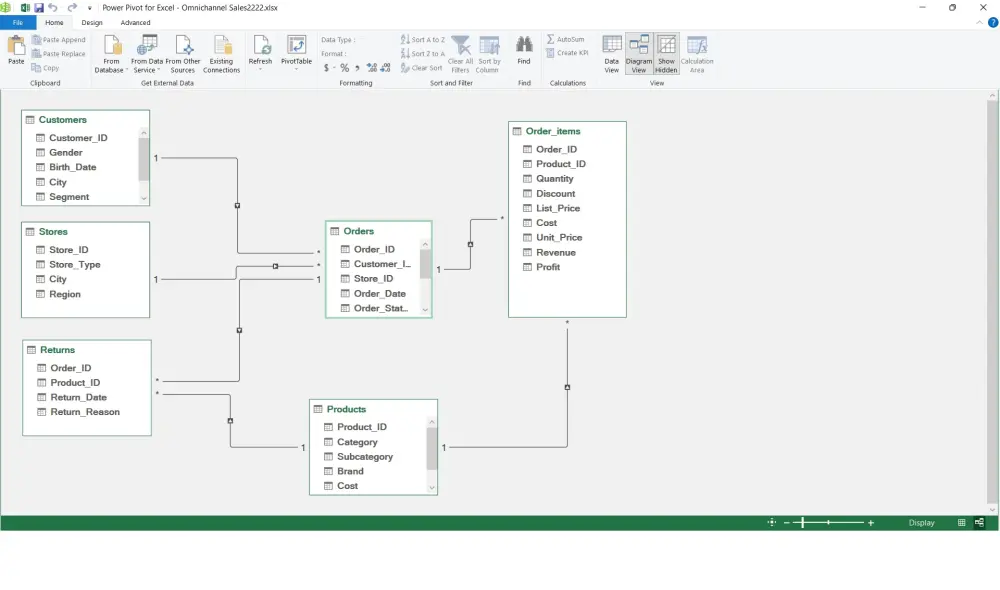Click Clear All Filters
This screenshot has height=590, width=1000.
460,53
